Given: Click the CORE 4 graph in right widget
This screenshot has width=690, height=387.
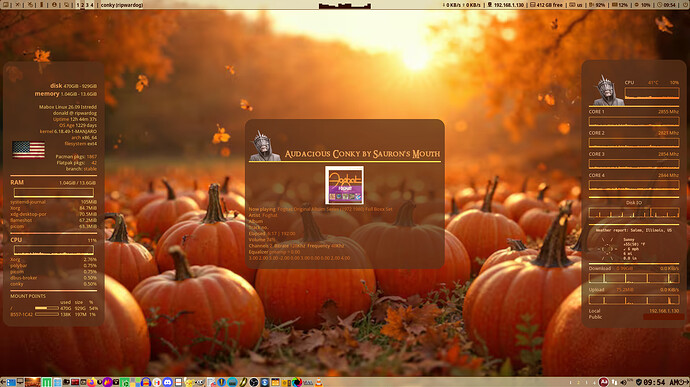Looking at the screenshot, I should (634, 185).
